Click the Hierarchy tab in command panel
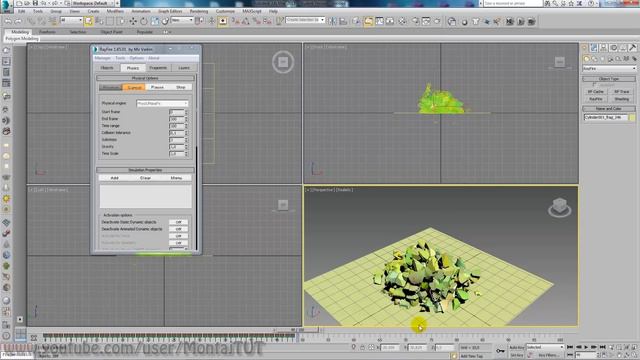640x360 pixels. (604, 48)
